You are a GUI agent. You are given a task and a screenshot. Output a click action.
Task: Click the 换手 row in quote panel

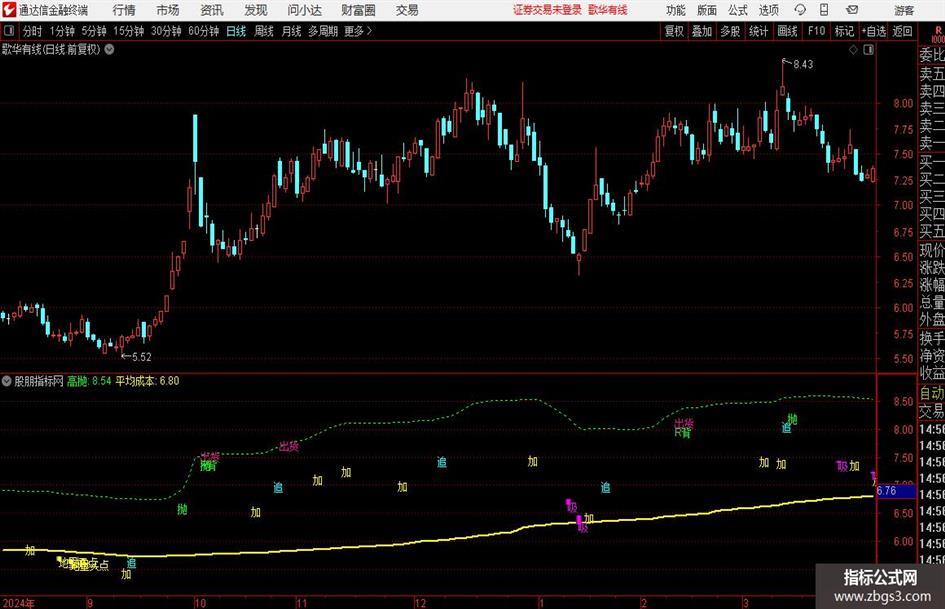click(x=932, y=338)
